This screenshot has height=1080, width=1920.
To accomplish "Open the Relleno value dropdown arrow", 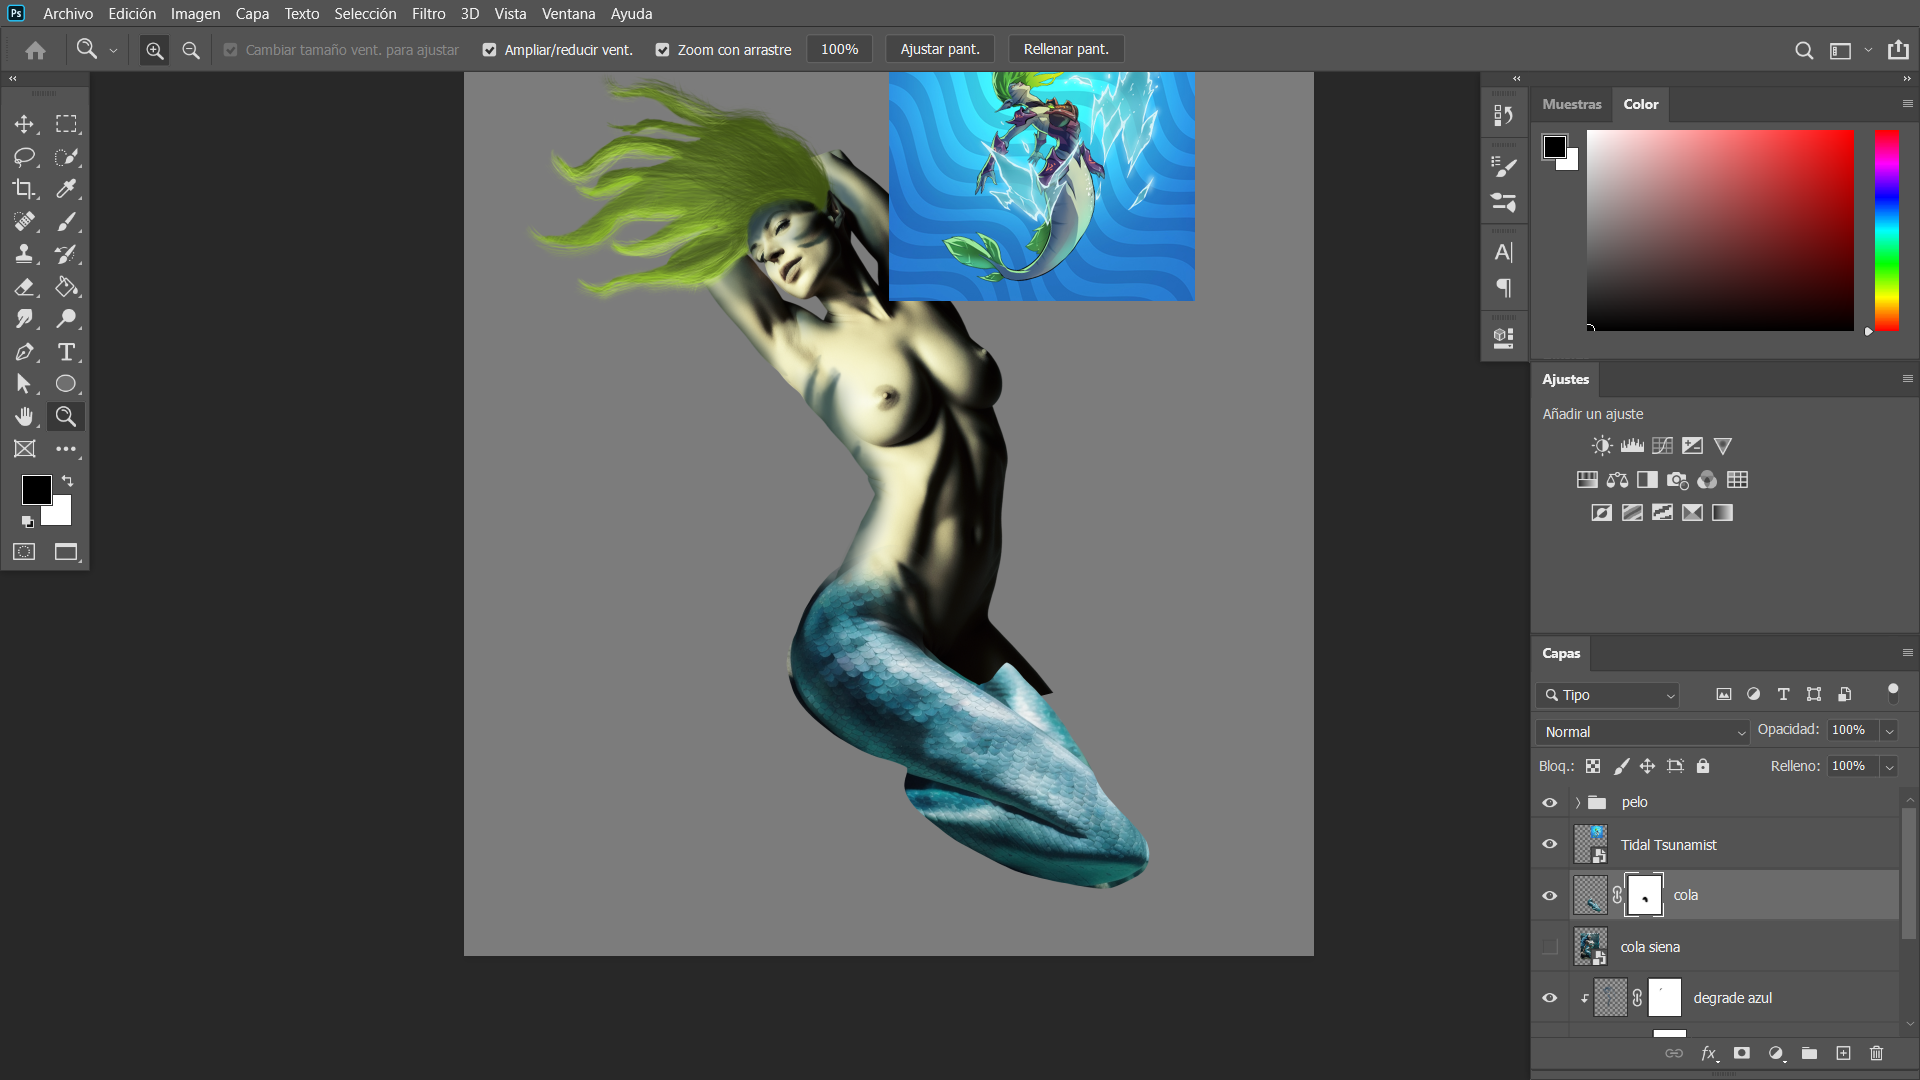I will tap(1889, 767).
